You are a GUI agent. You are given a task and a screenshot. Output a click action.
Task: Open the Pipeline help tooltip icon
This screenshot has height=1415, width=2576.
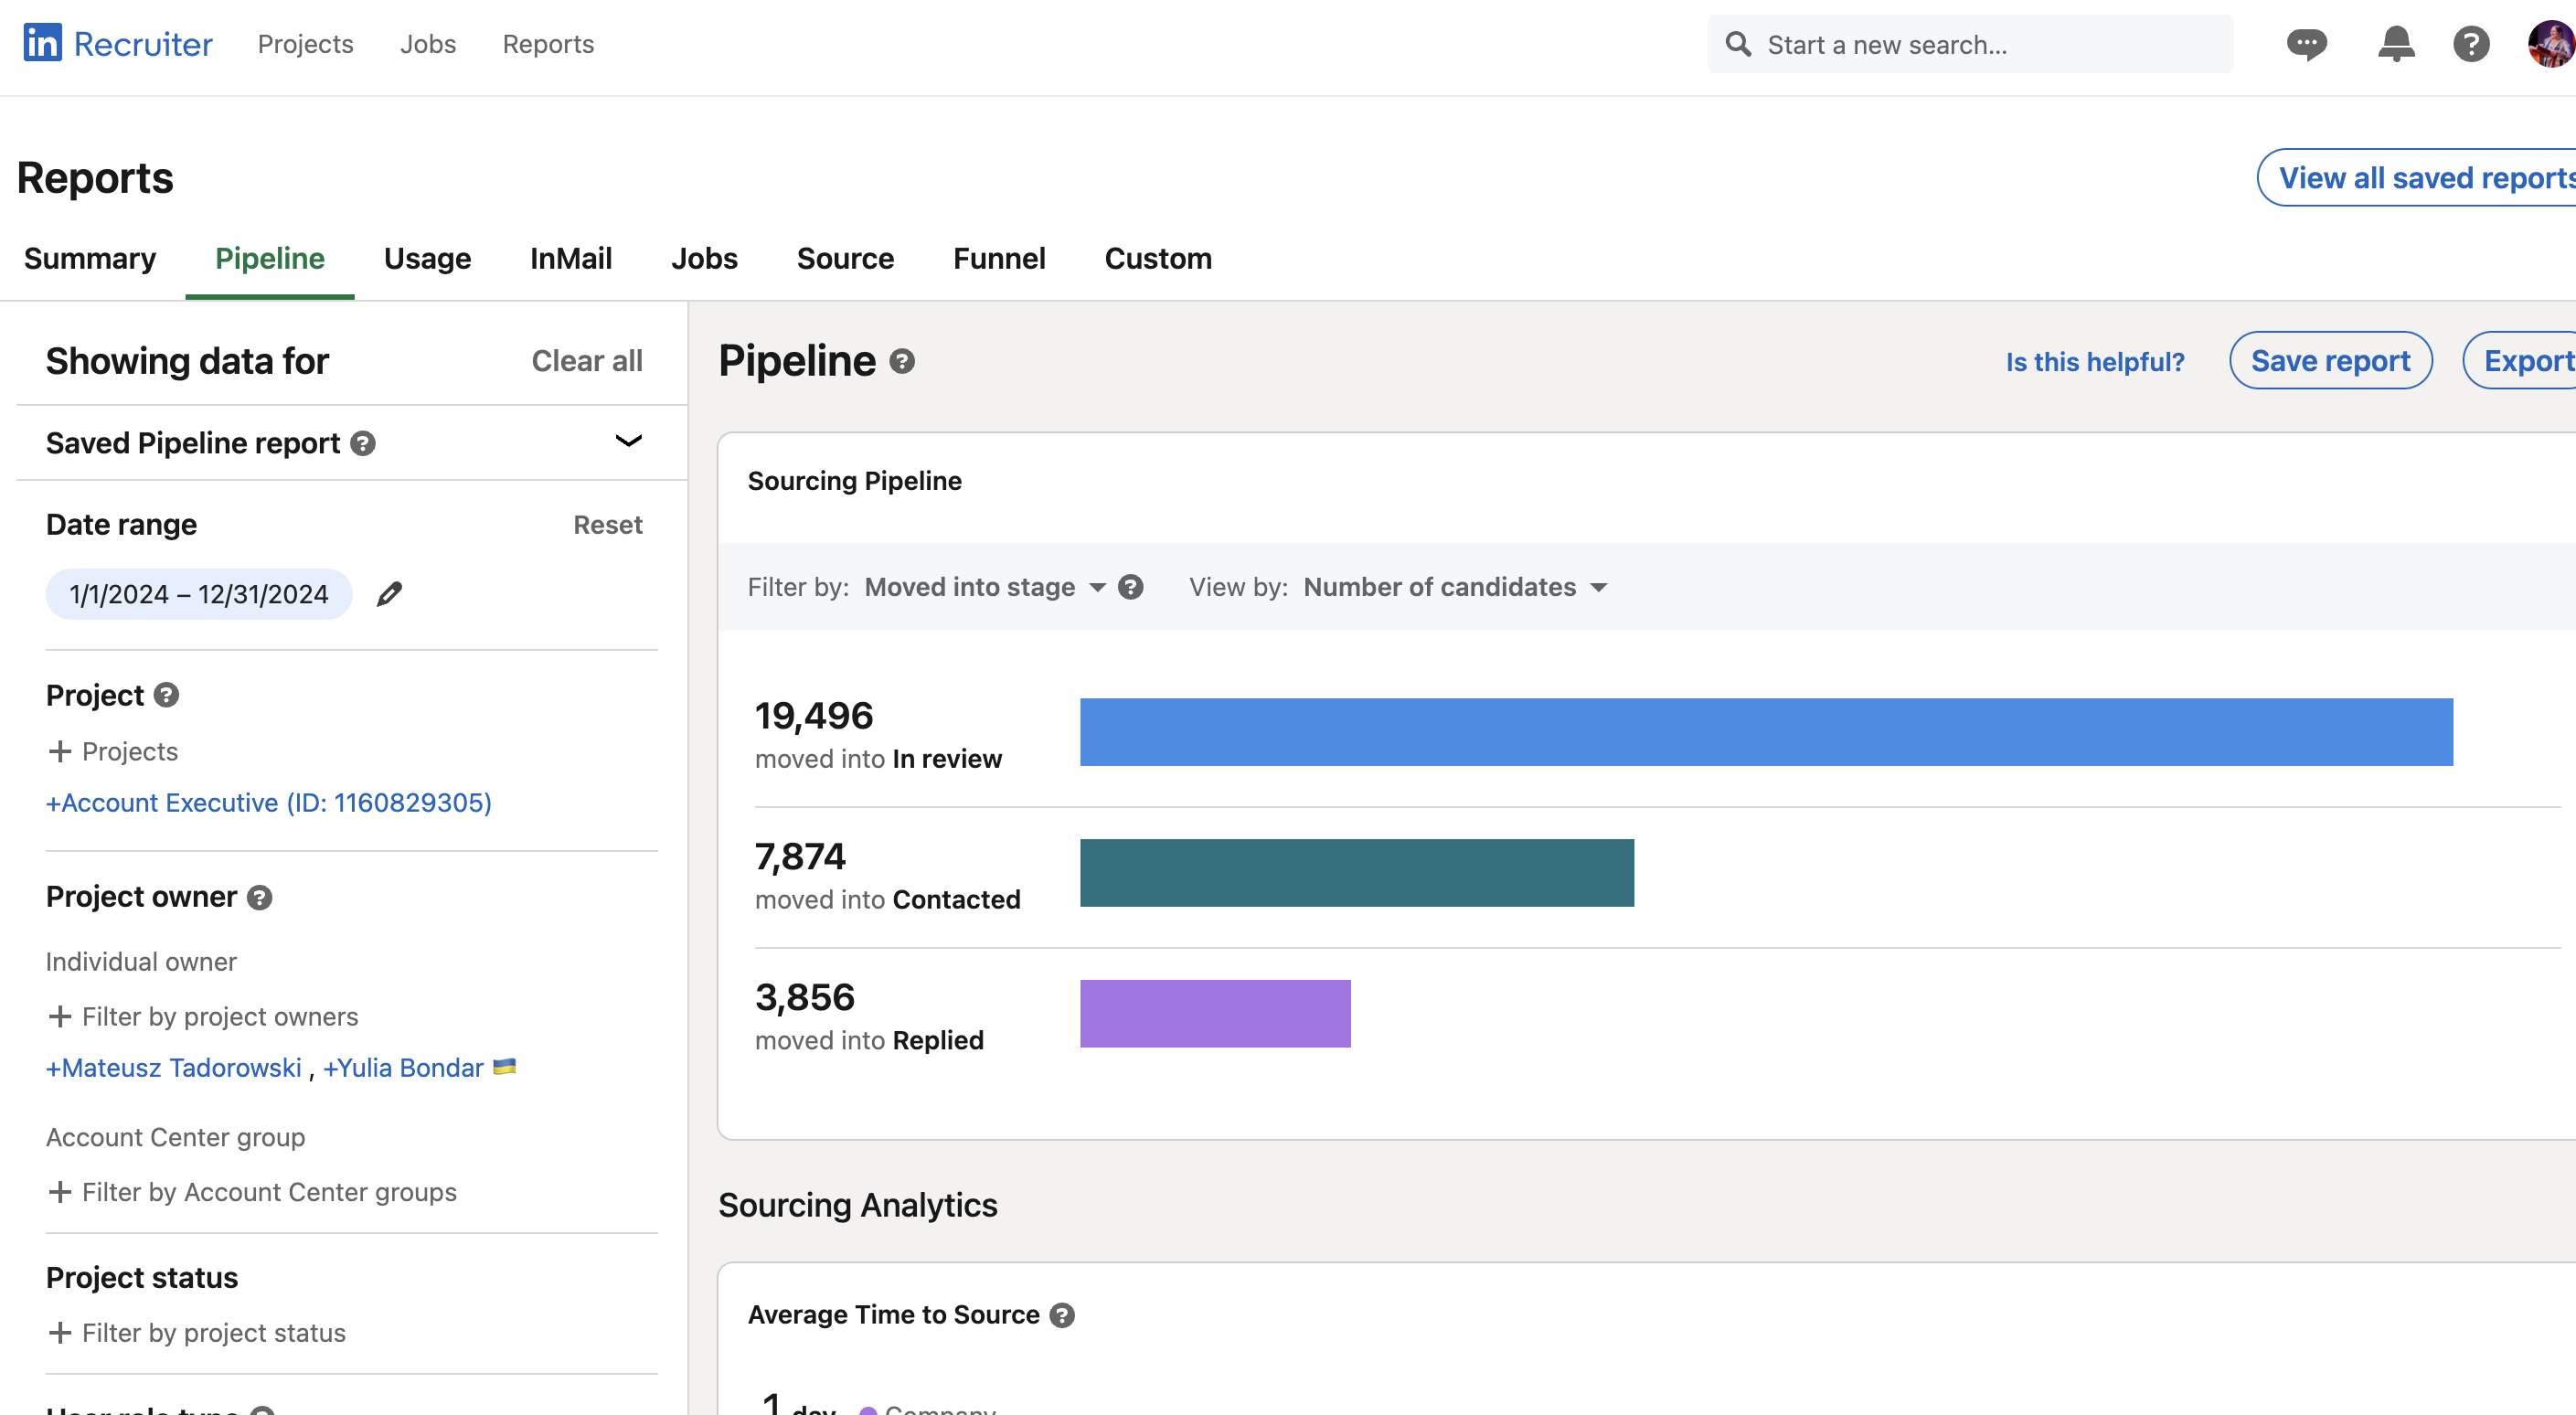point(901,362)
